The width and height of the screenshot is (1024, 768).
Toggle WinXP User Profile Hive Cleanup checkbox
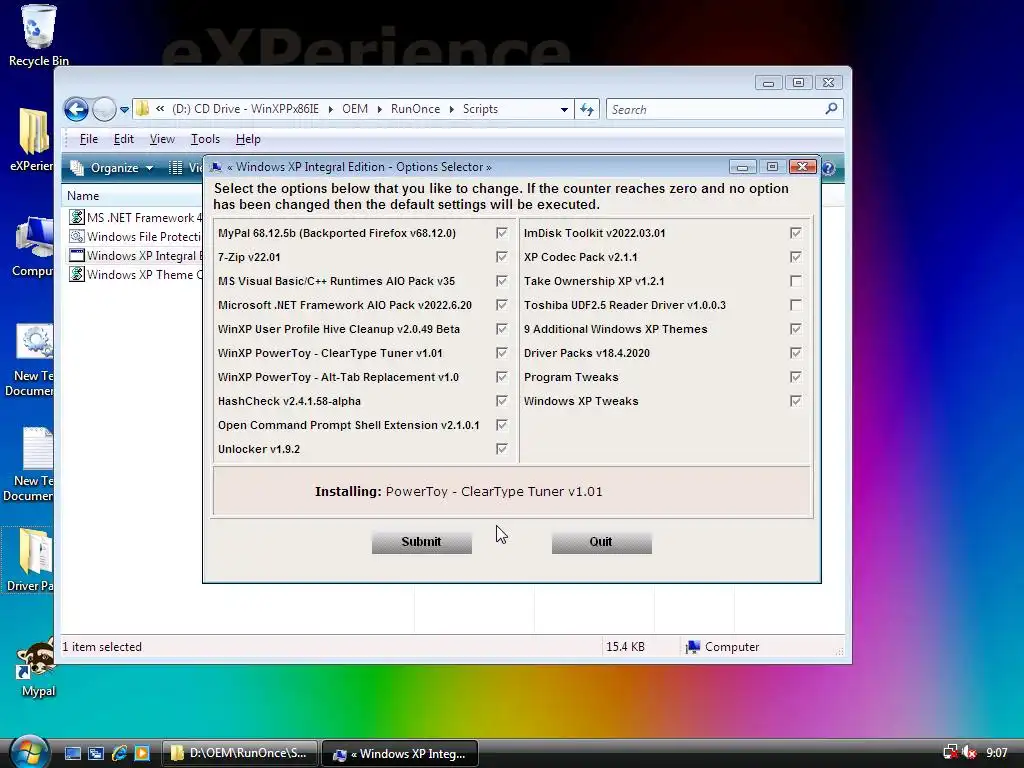(502, 329)
